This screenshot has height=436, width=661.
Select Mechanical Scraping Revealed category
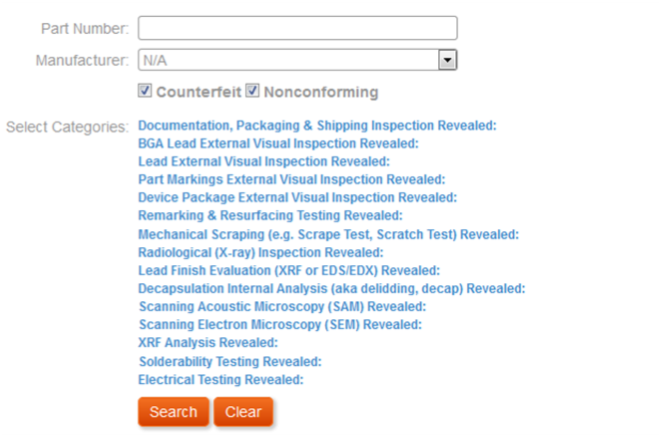point(328,234)
